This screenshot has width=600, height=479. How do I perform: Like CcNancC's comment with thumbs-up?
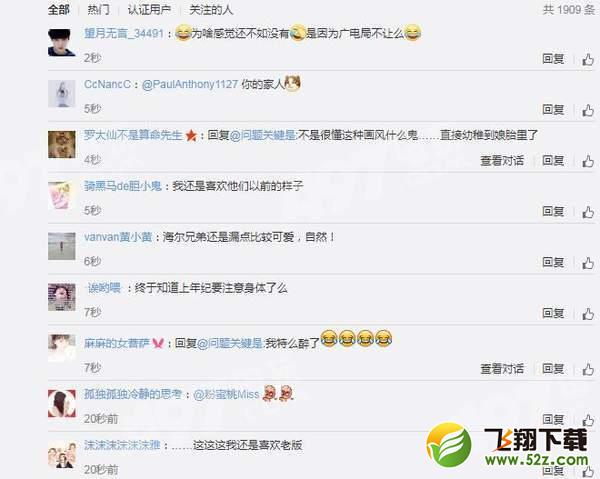click(588, 110)
